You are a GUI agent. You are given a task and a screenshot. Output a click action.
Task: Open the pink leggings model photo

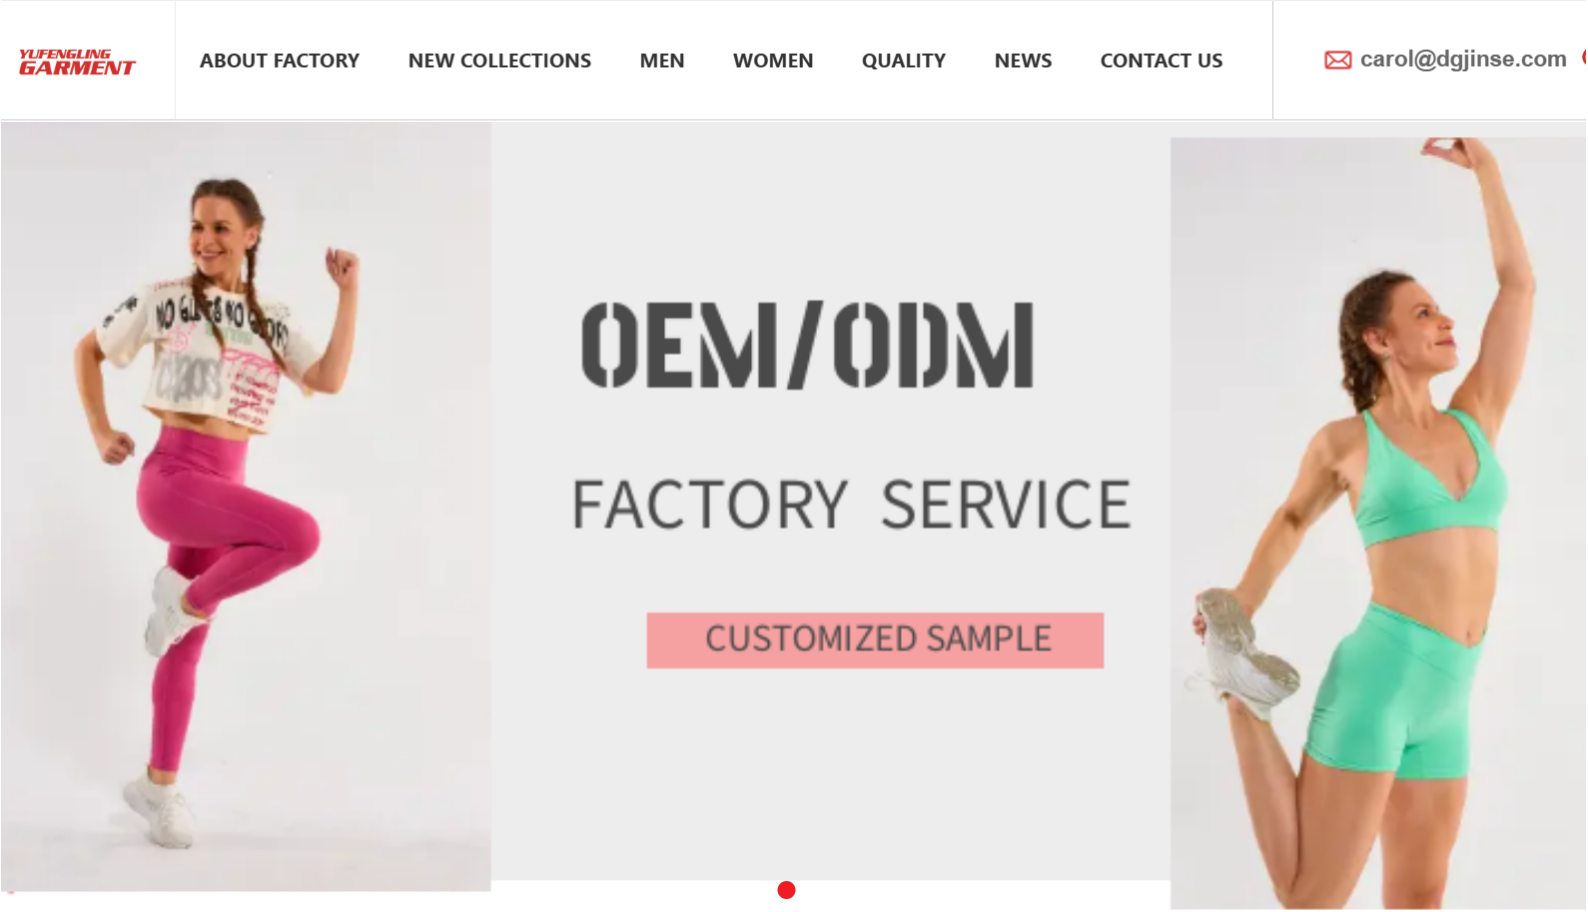(246, 506)
